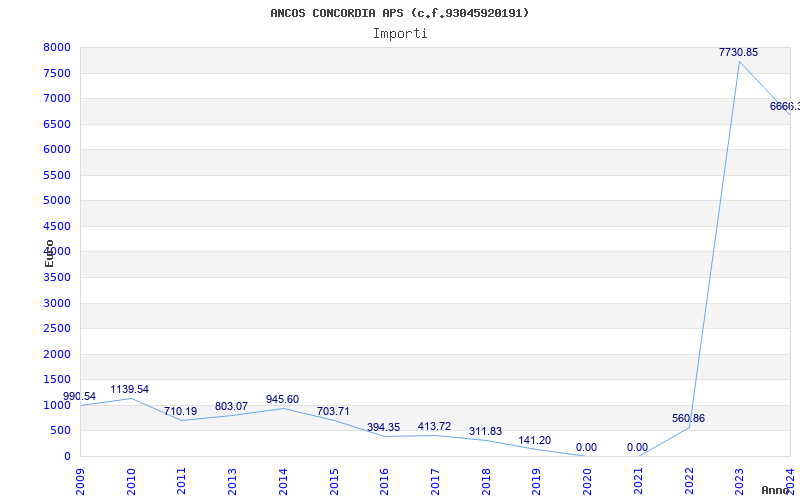The height and width of the screenshot is (500, 800).
Task: Click the 2022 x-axis year label
Action: (x=689, y=482)
